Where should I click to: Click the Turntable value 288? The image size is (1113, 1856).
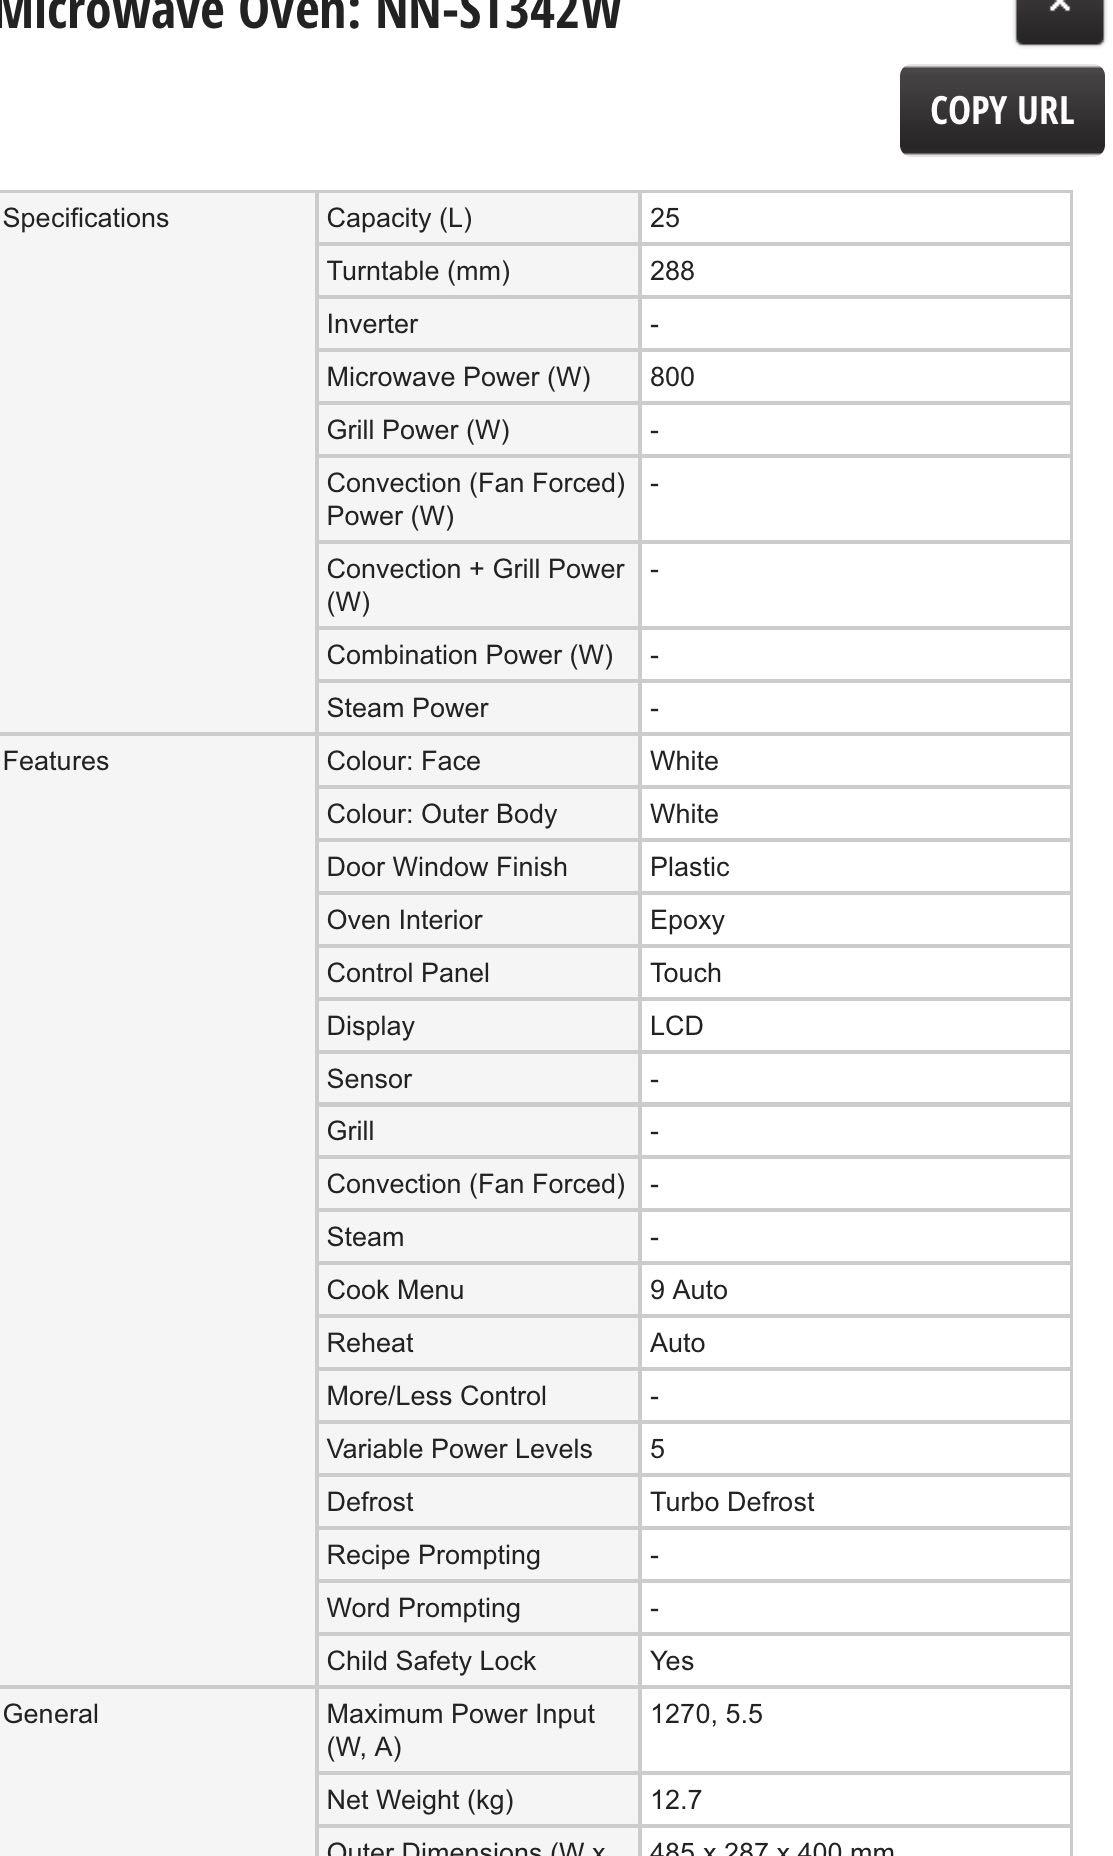pyautogui.click(x=672, y=271)
